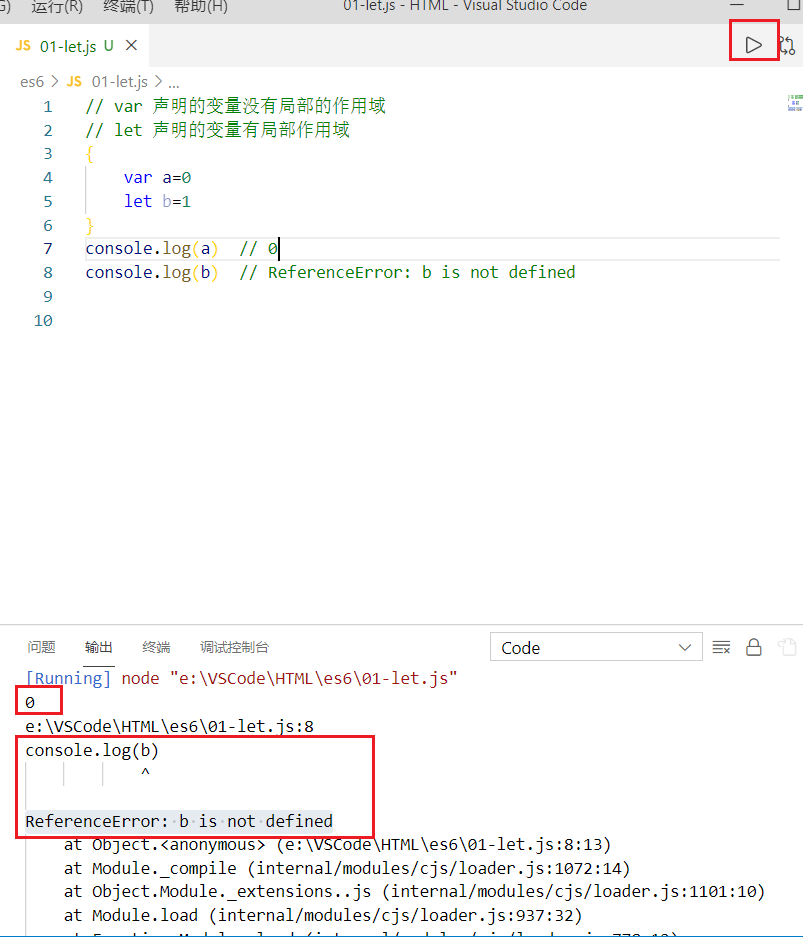The image size is (803, 937).
Task: Run the code with the play button
Action: tap(753, 45)
